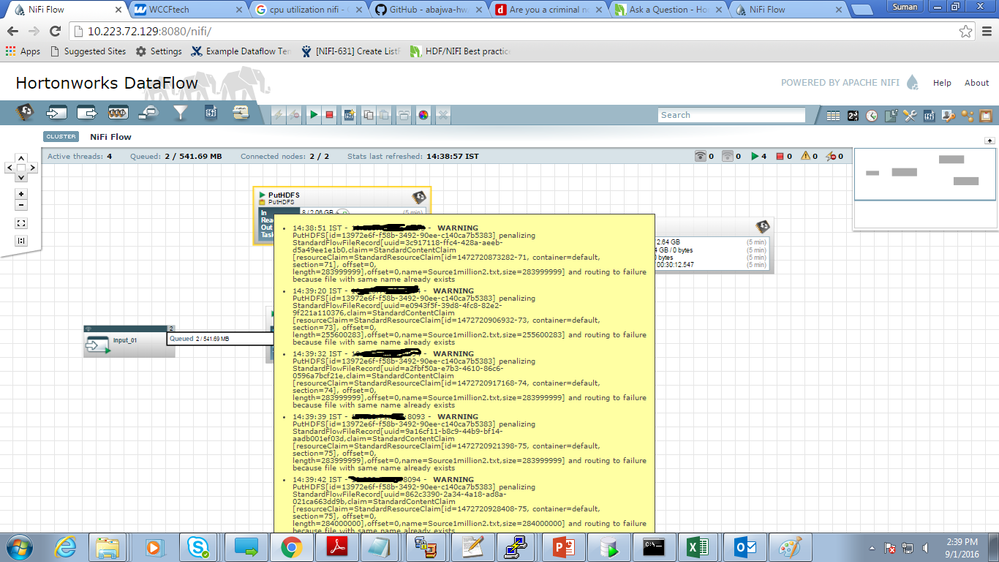The width and height of the screenshot is (999, 562).
Task: Open the Controller Settings wrench icon
Action: pyautogui.click(x=910, y=115)
